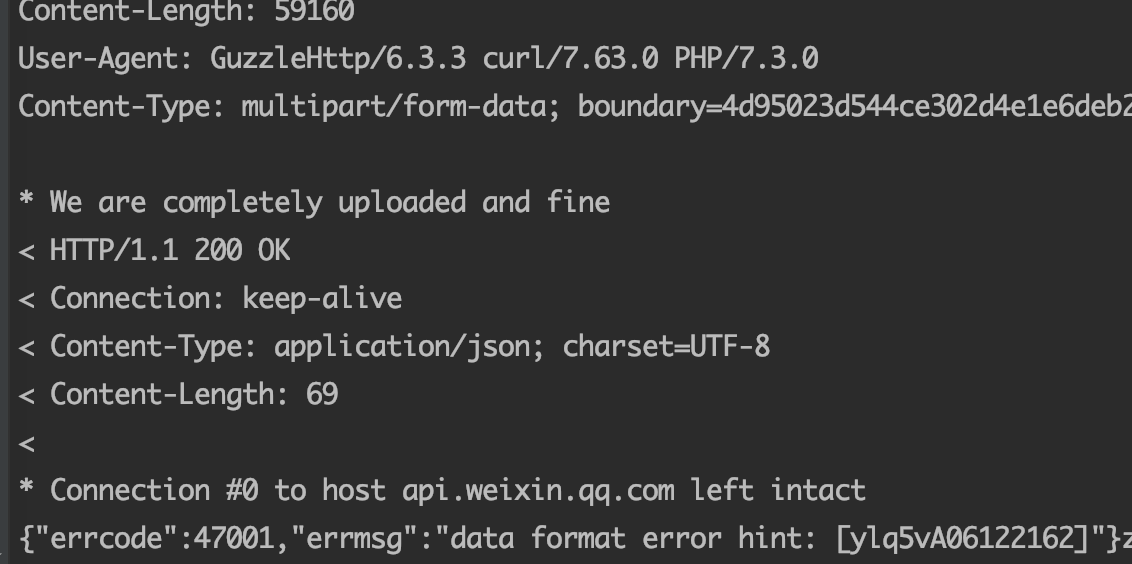Select the curl/7.63.0 version text

pyautogui.click(x=570, y=58)
